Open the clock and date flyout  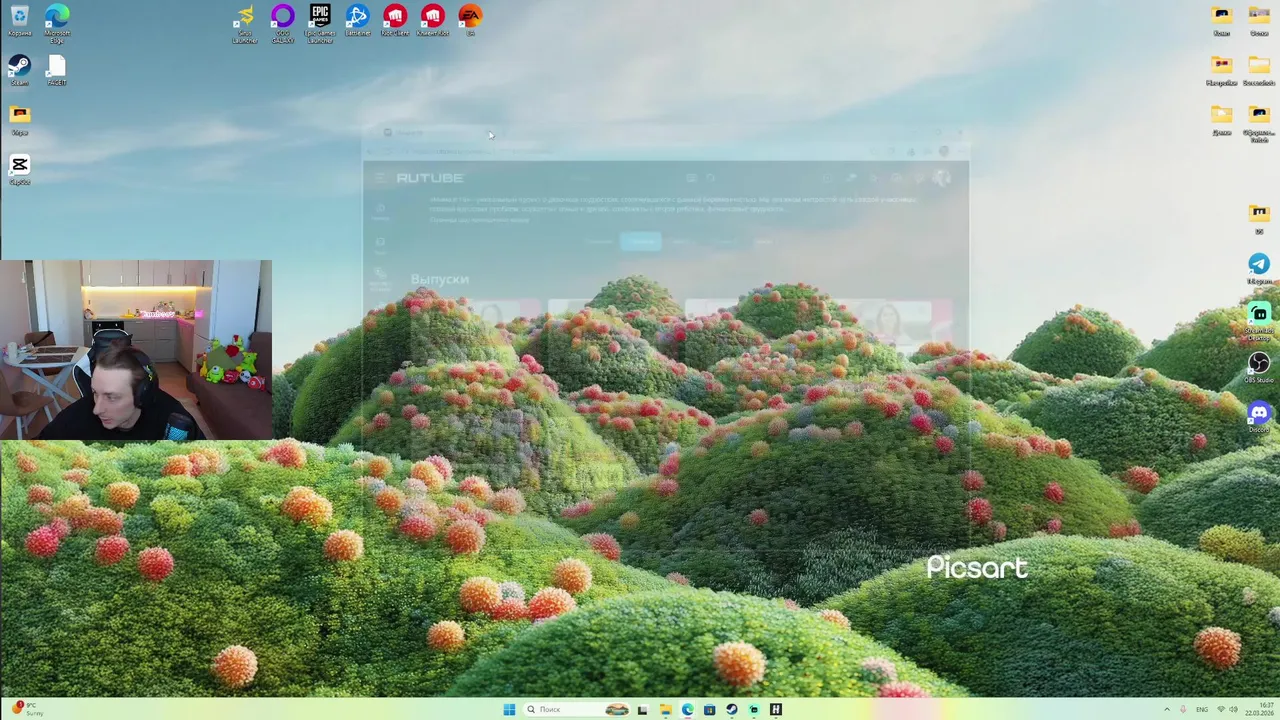point(1259,709)
